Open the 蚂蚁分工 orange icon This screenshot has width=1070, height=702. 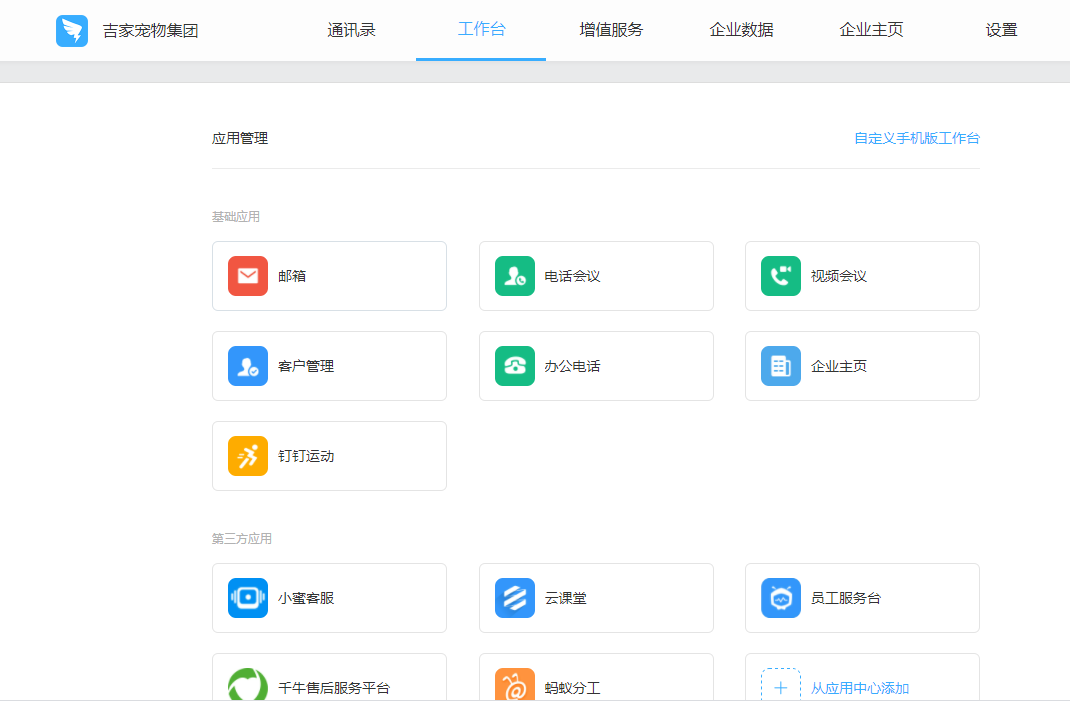click(515, 684)
